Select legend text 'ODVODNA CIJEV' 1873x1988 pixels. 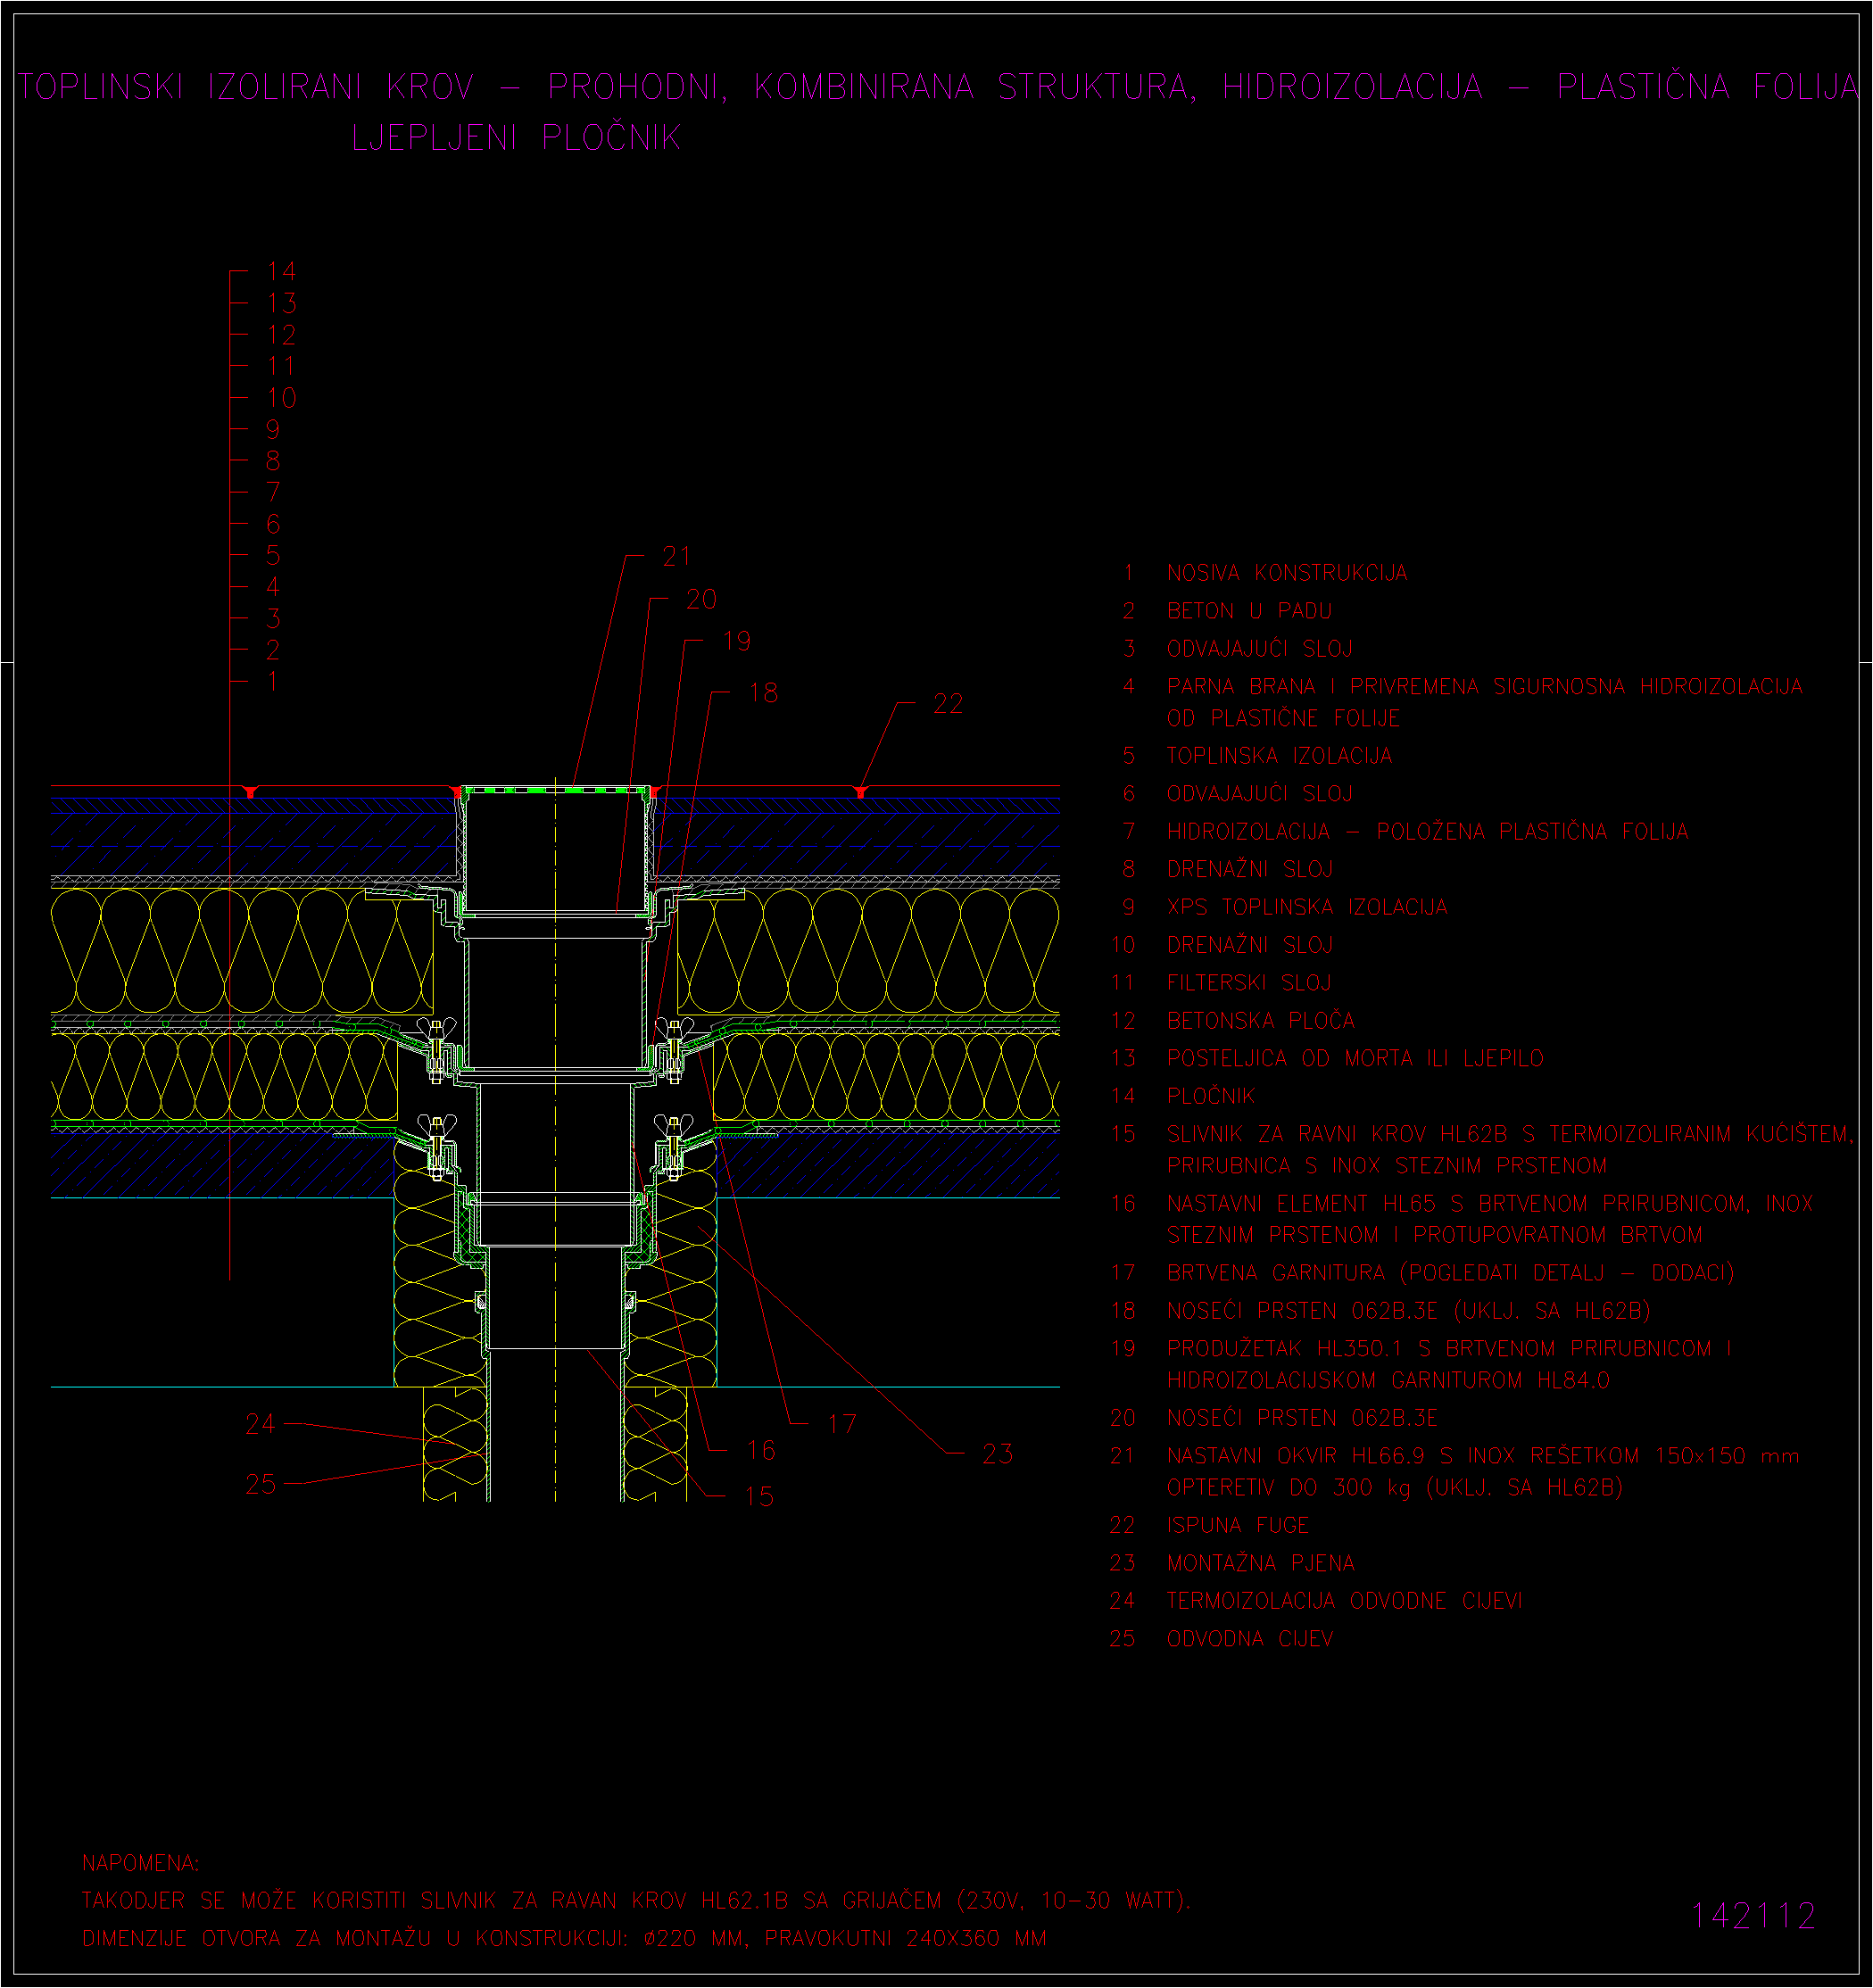click(x=1250, y=1638)
